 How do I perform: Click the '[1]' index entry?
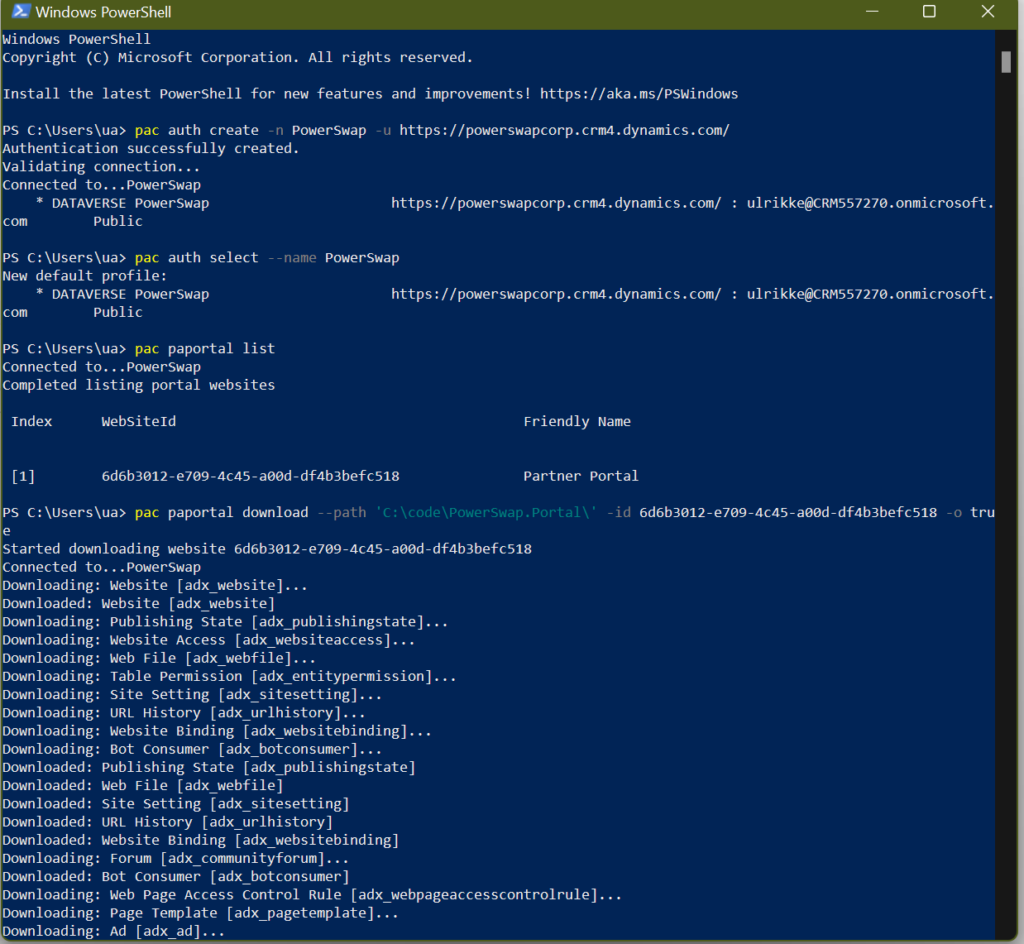click(23, 477)
